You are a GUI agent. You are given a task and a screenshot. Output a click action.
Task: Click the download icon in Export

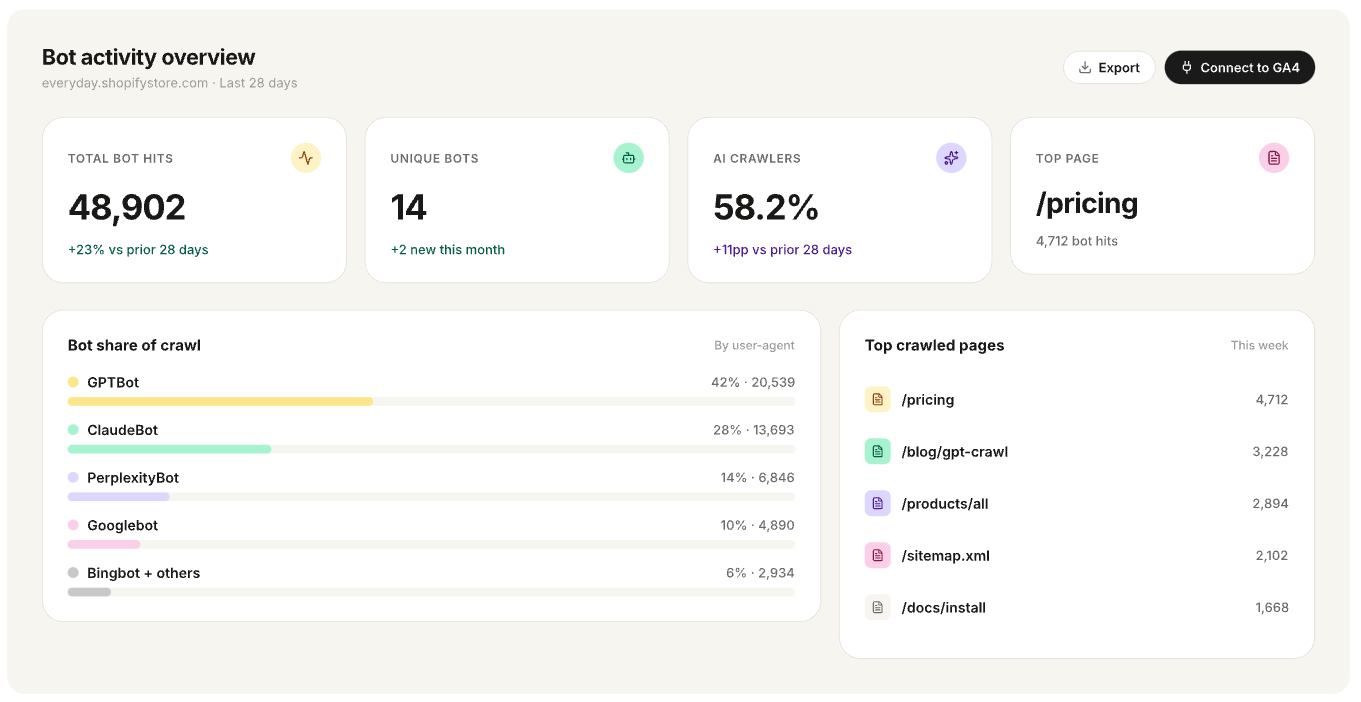tap(1085, 68)
